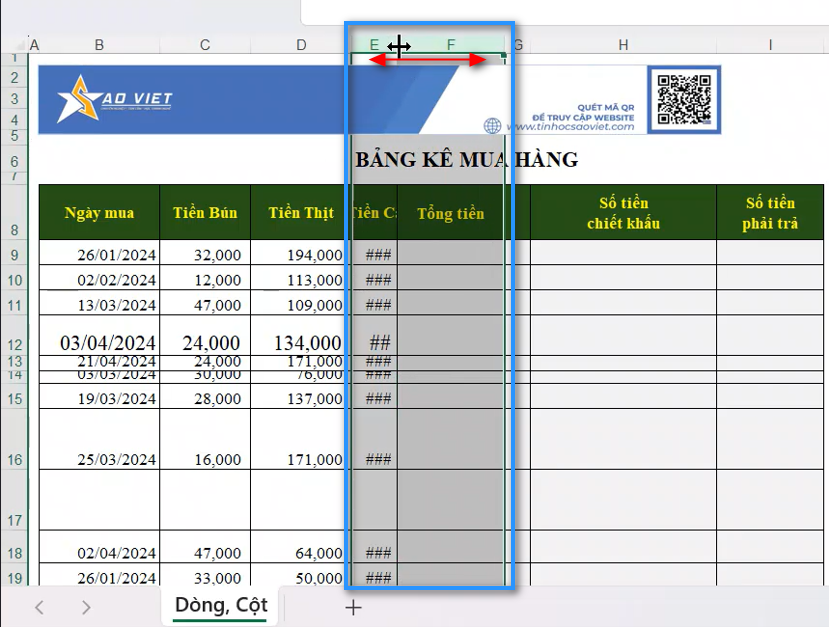Select column H header
The width and height of the screenshot is (829, 627).
pyautogui.click(x=623, y=45)
